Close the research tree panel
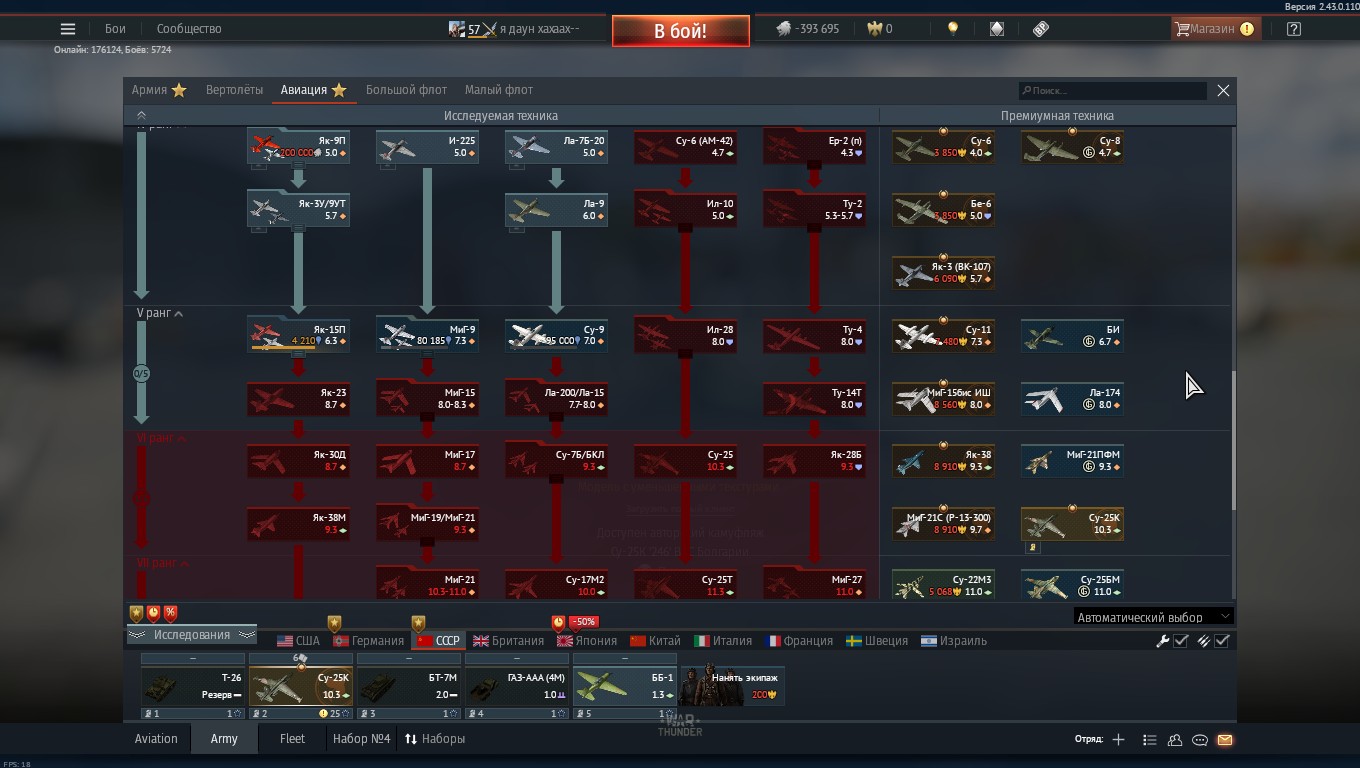Screen dimensions: 1360x768 pos(1223,91)
